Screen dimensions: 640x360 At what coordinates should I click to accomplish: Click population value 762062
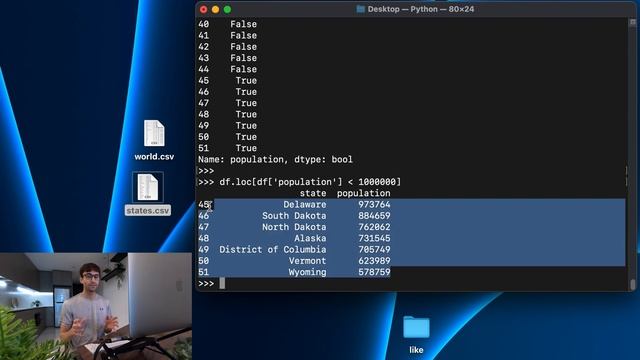click(x=374, y=227)
